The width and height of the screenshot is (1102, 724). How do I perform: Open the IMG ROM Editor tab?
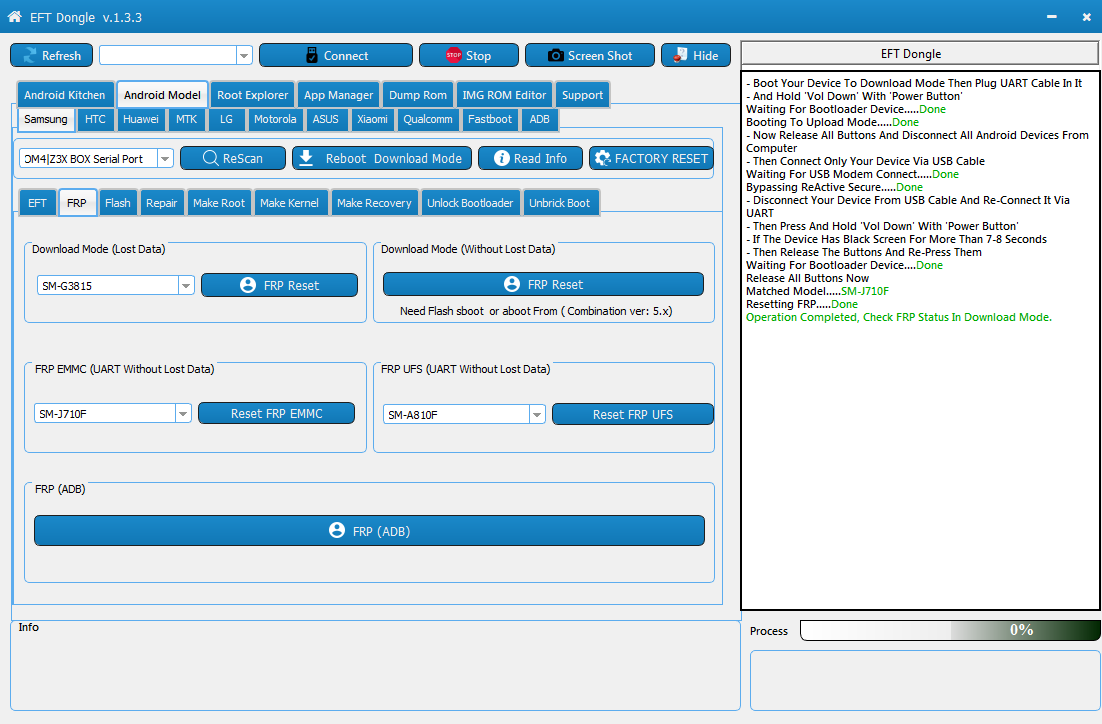click(504, 95)
